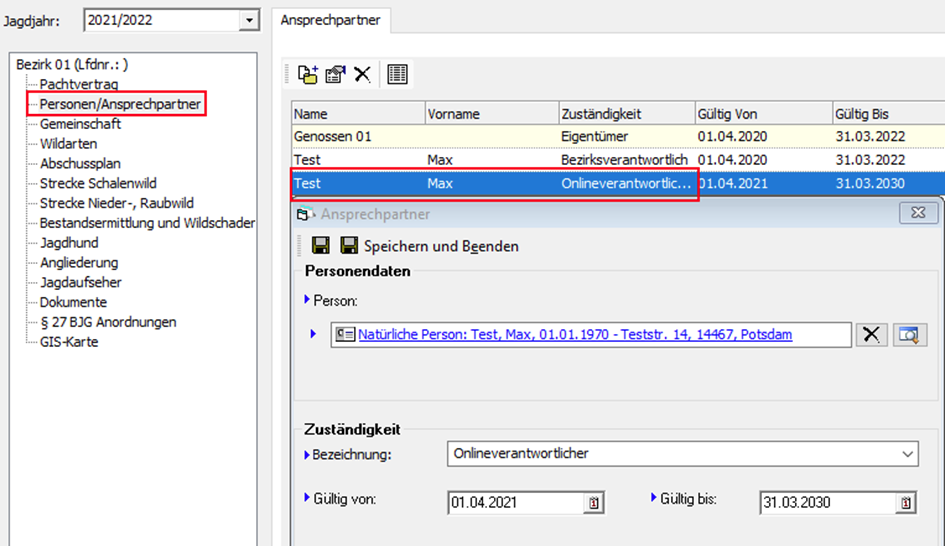Screen dimensions: 945x546
Task: Expand the Bezeichnung dropdown
Action: pos(907,454)
